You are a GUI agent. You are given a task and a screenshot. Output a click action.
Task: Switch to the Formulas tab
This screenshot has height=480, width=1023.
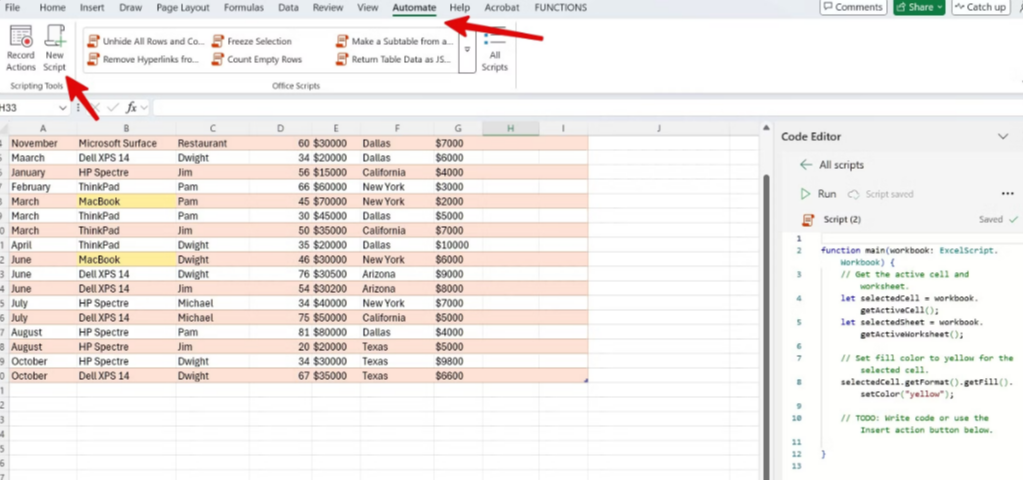(243, 8)
